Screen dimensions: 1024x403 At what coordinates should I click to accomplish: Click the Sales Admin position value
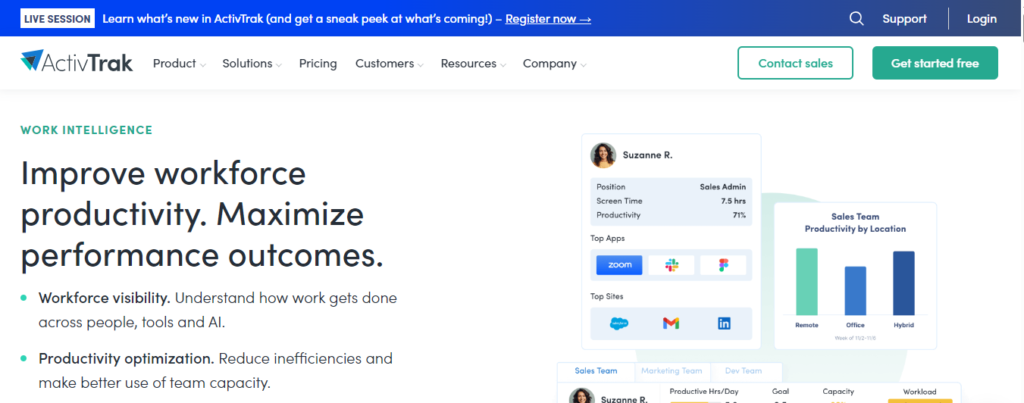pyautogui.click(x=723, y=187)
